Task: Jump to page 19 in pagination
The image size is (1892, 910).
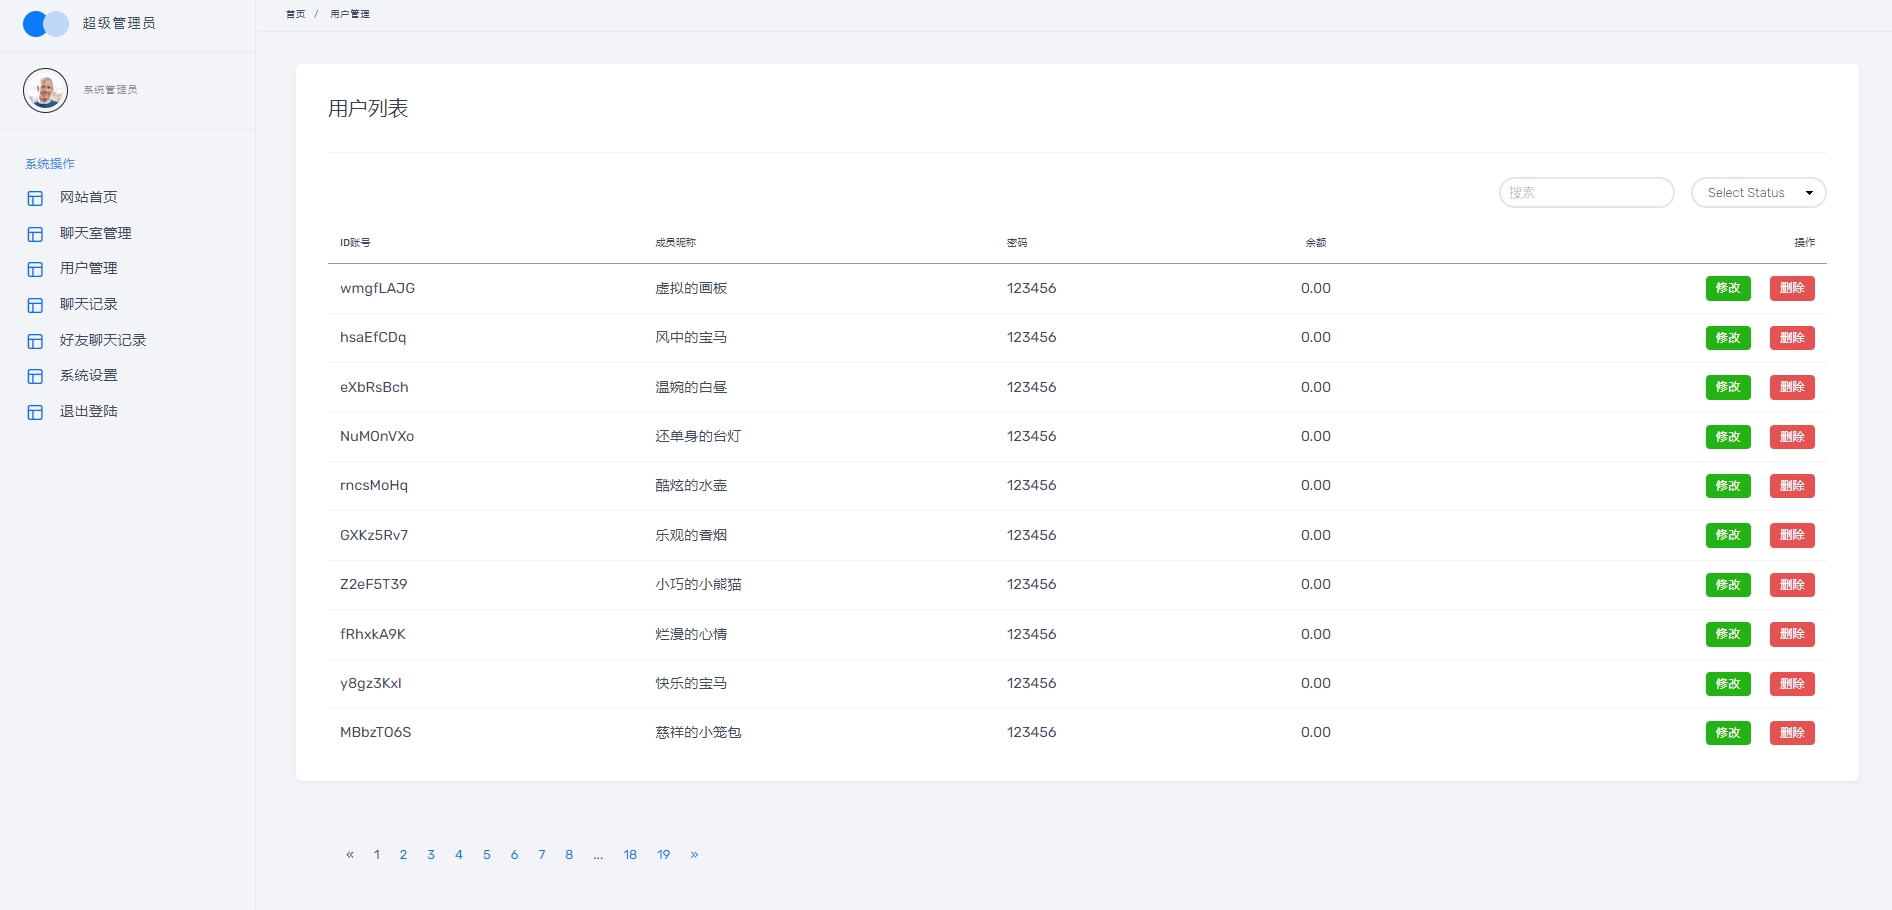Action: click(663, 855)
